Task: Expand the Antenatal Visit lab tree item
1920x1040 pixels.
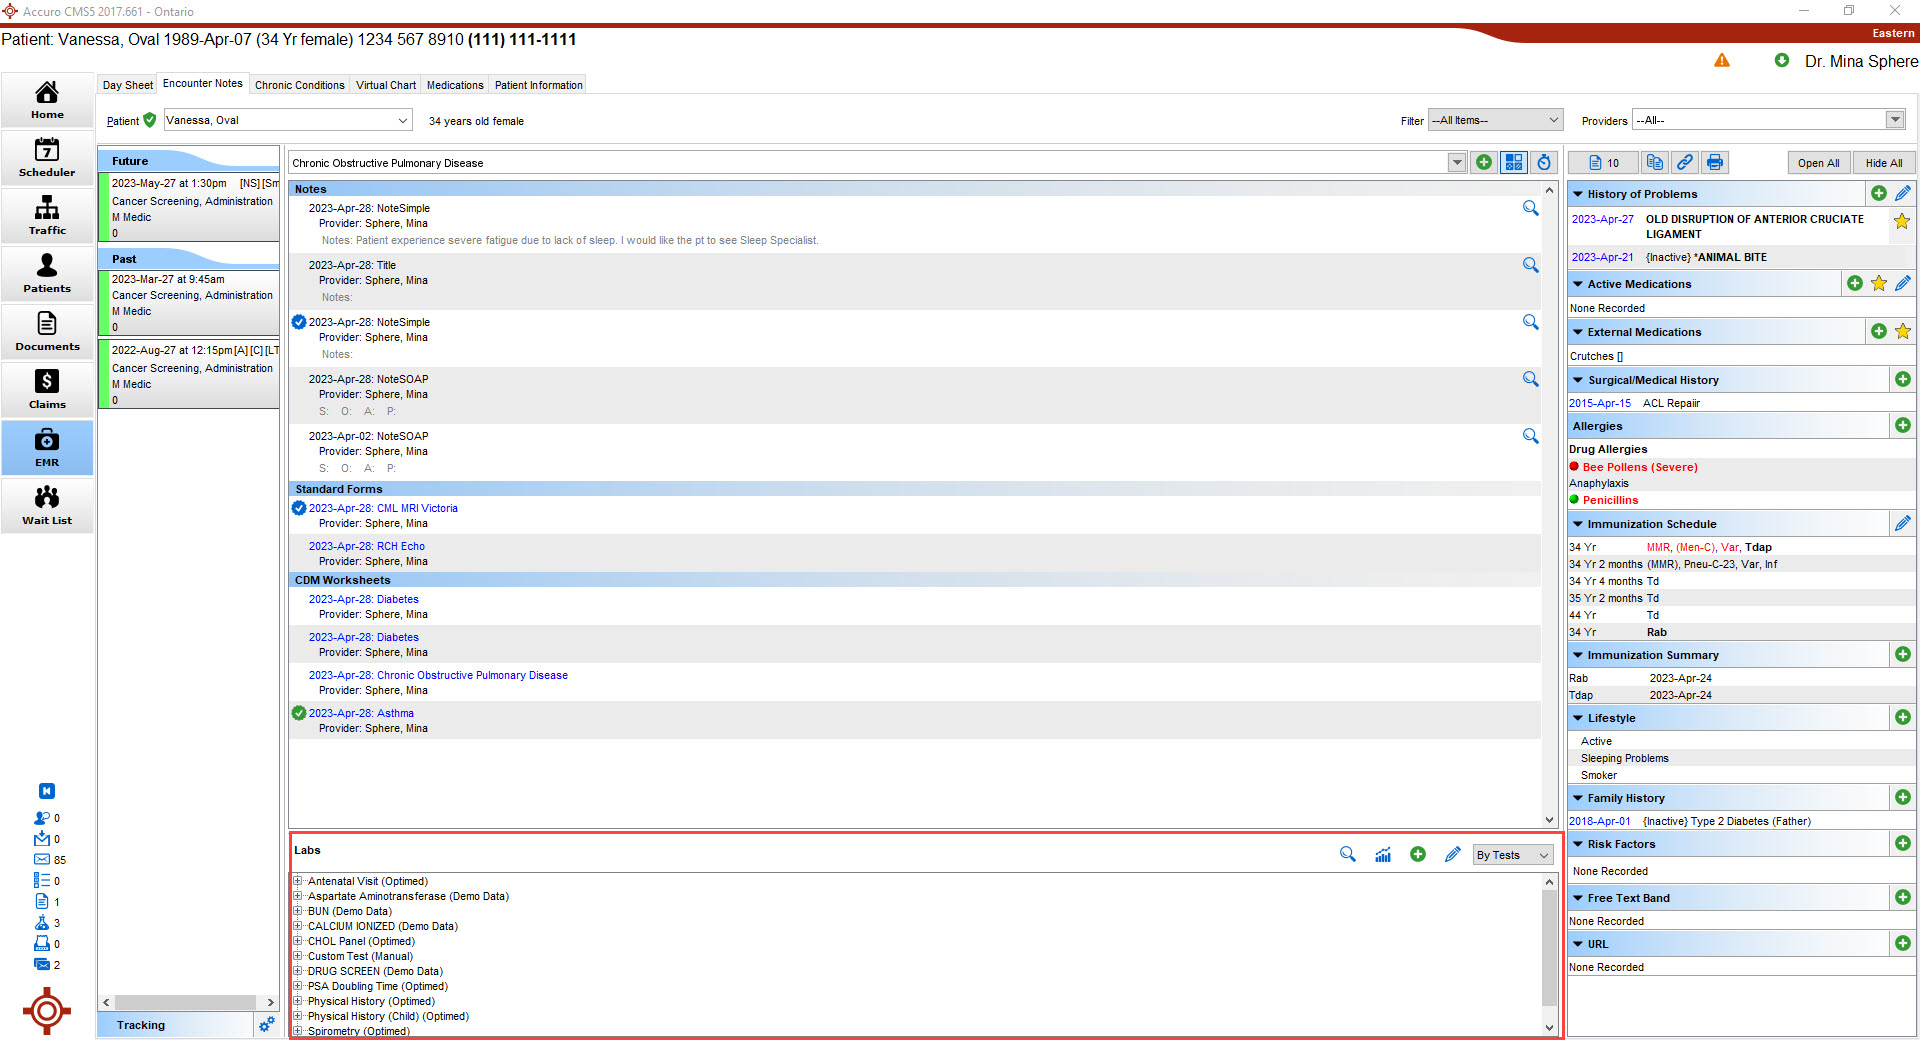Action: [298, 881]
